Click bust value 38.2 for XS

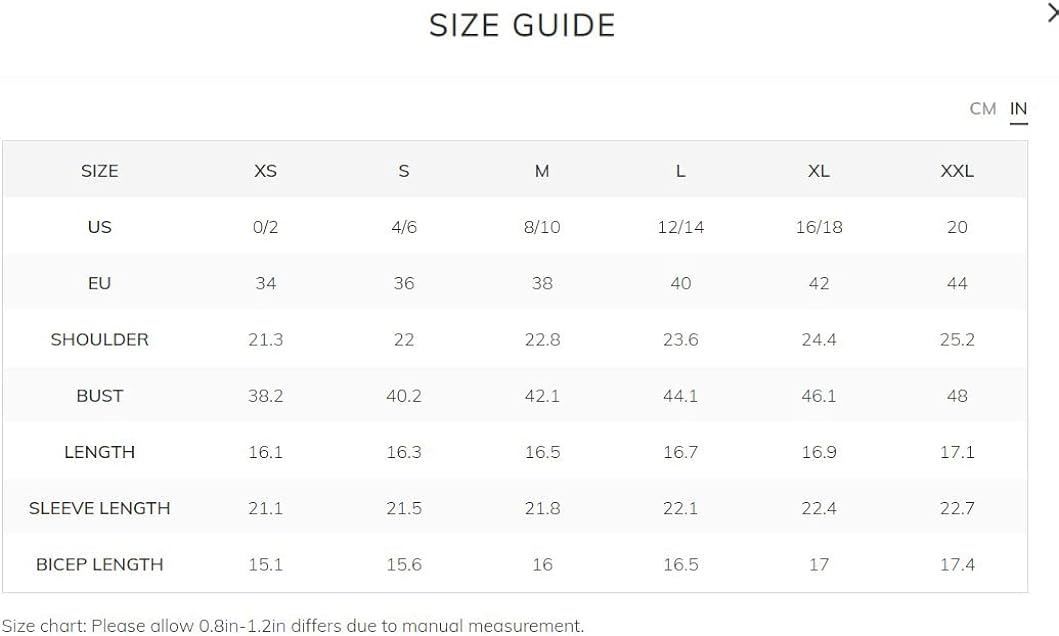[265, 396]
